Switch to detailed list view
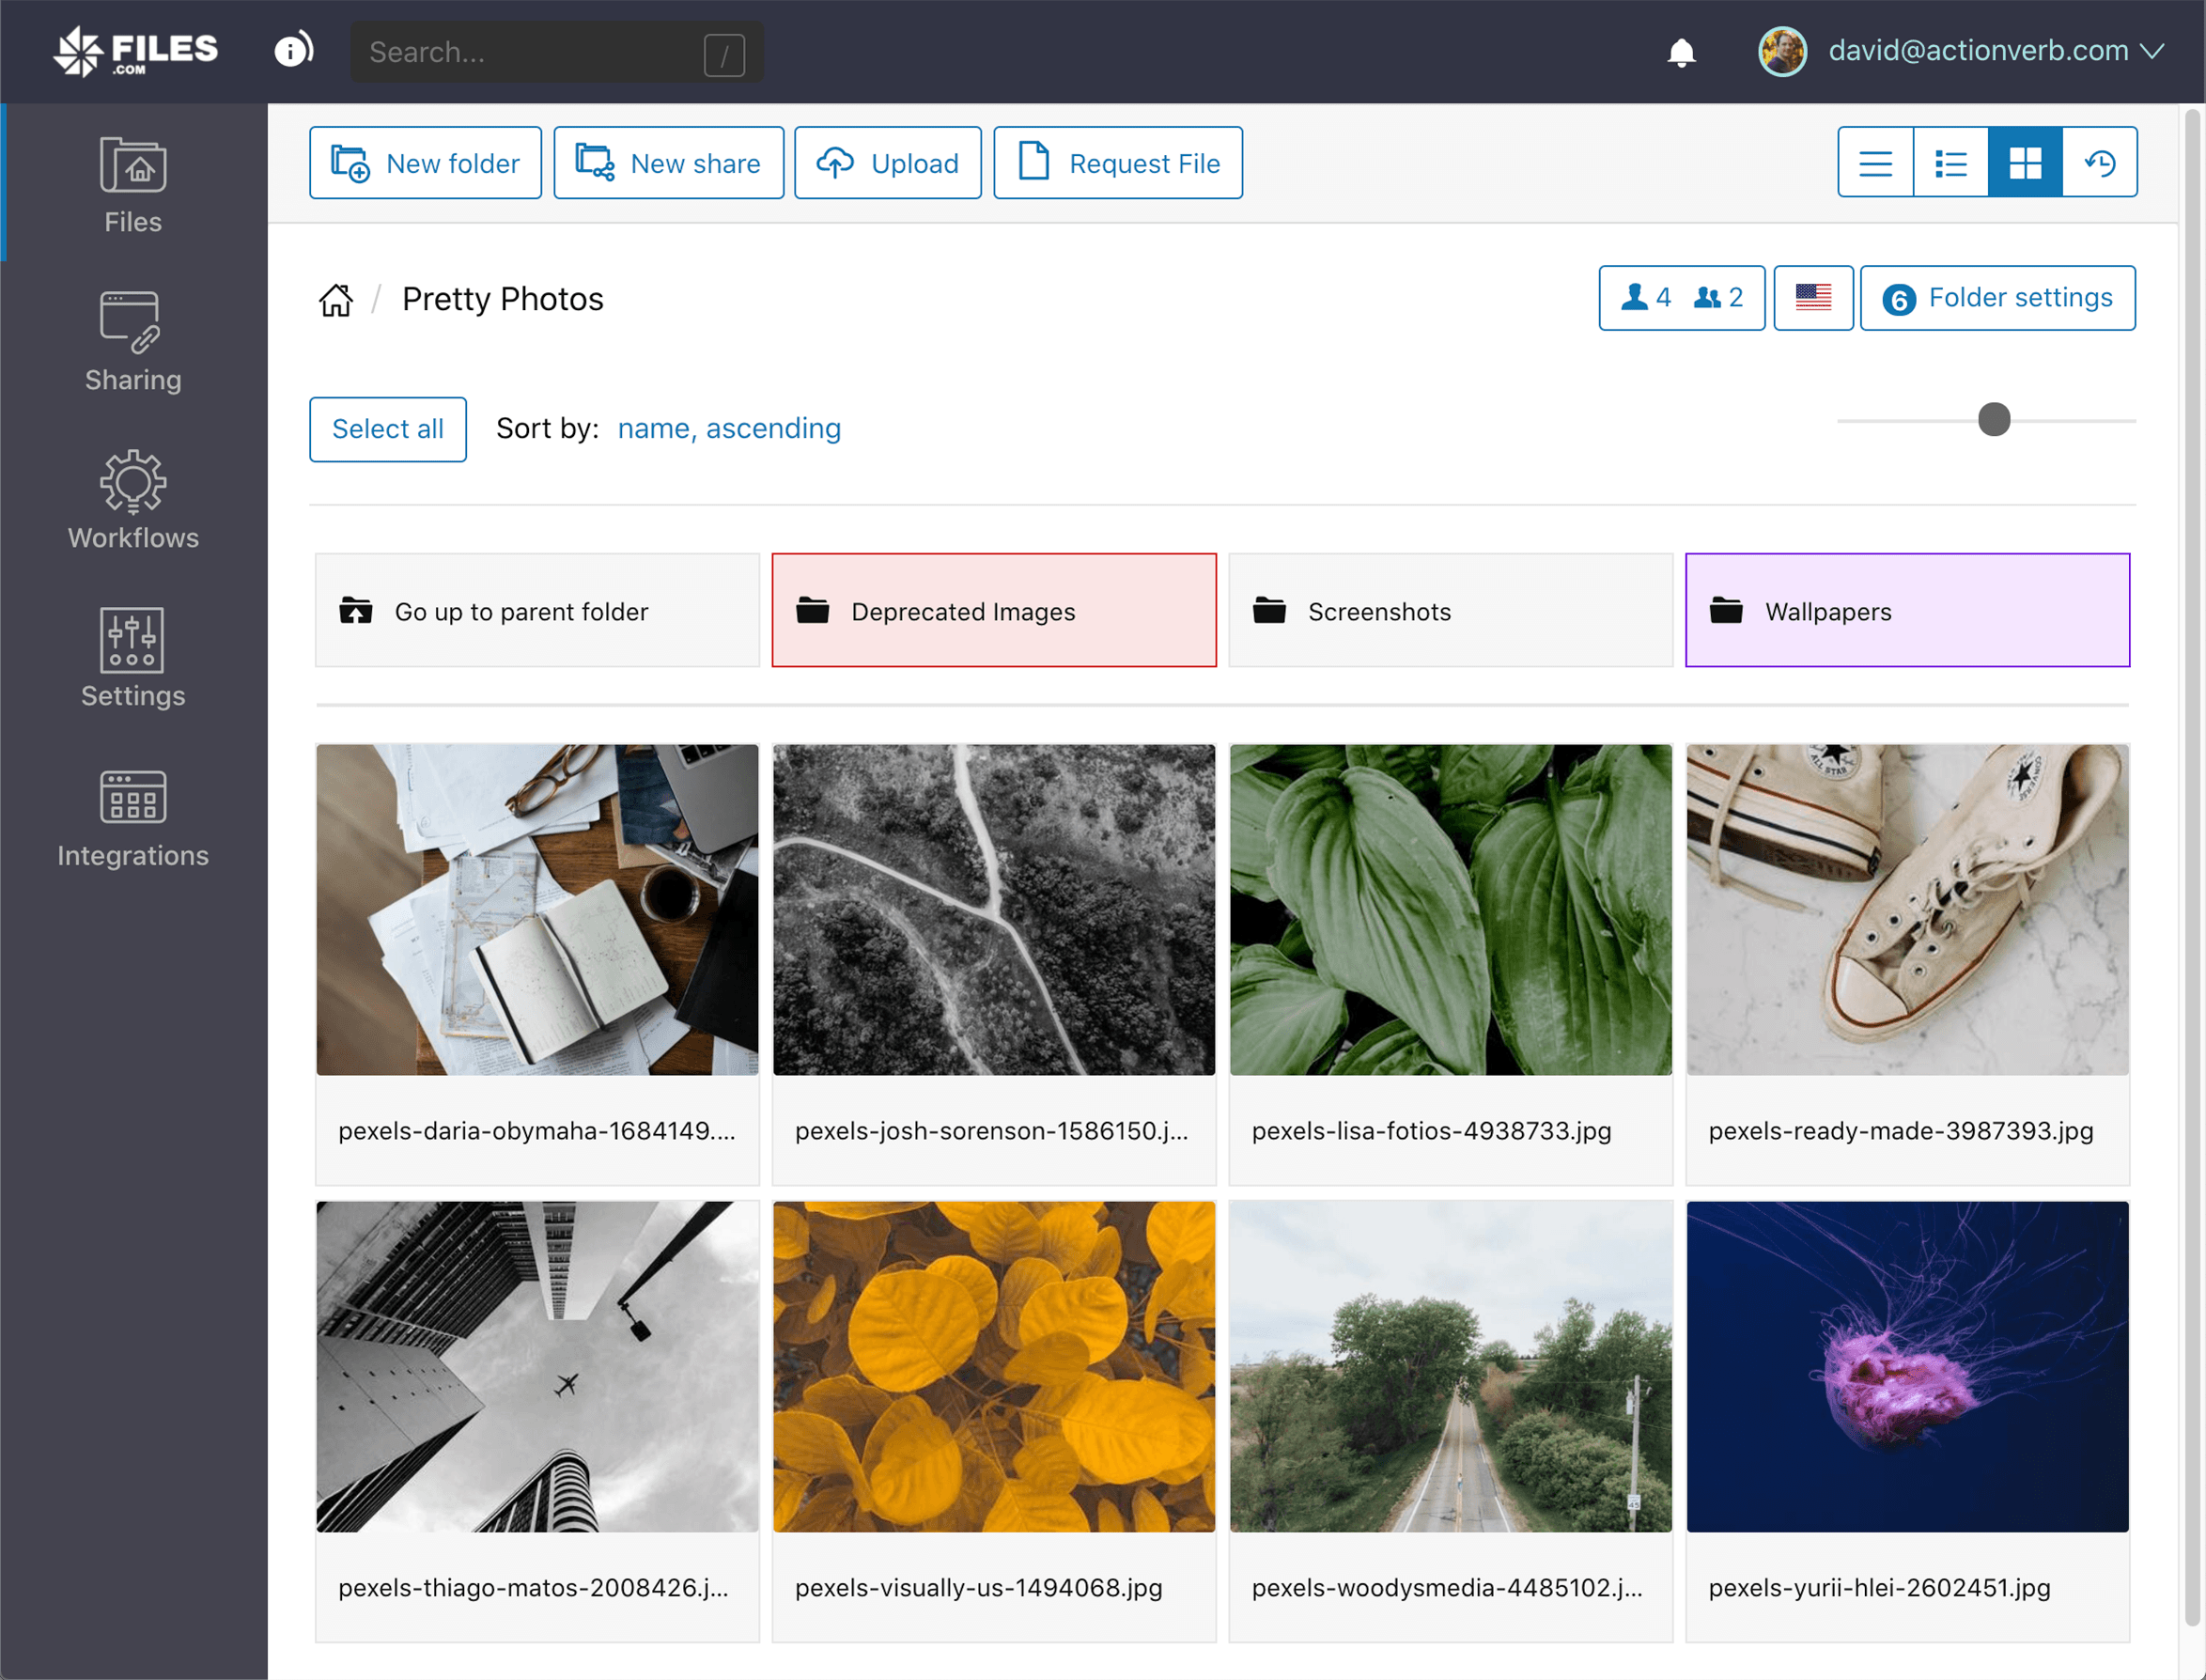This screenshot has width=2206, height=1680. coord(1950,163)
